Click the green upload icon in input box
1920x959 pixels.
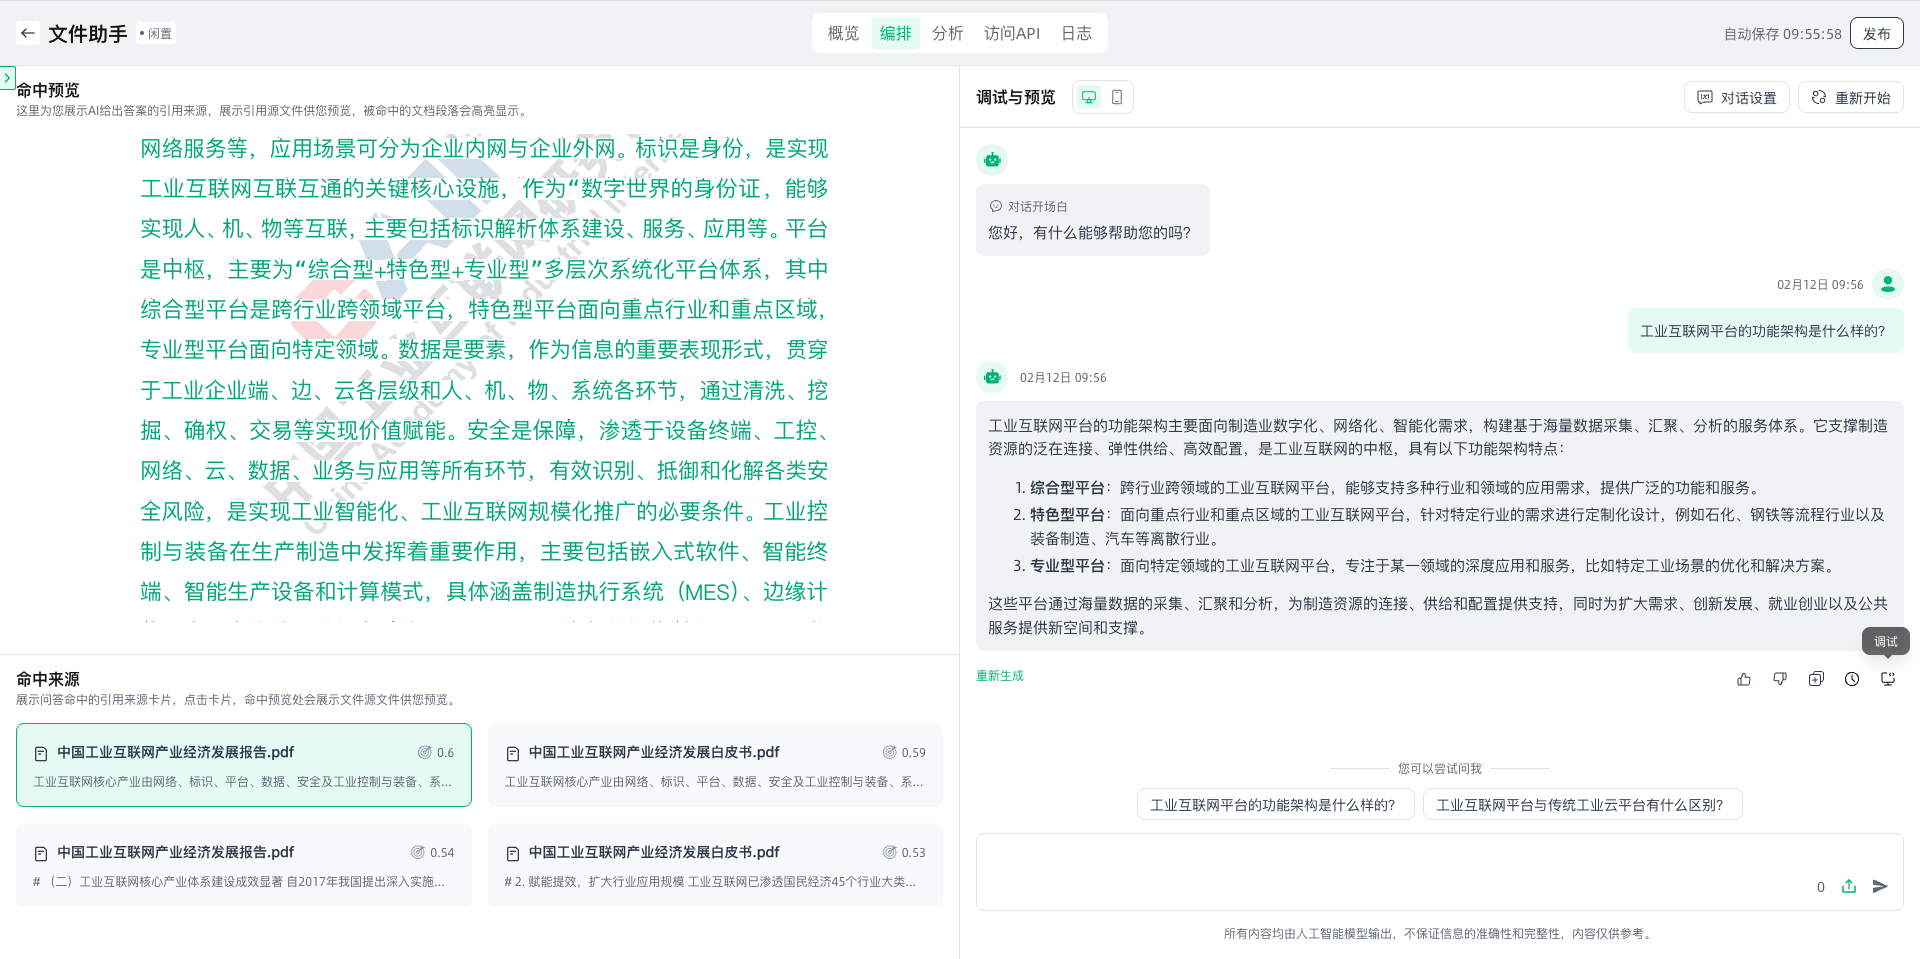(1849, 886)
